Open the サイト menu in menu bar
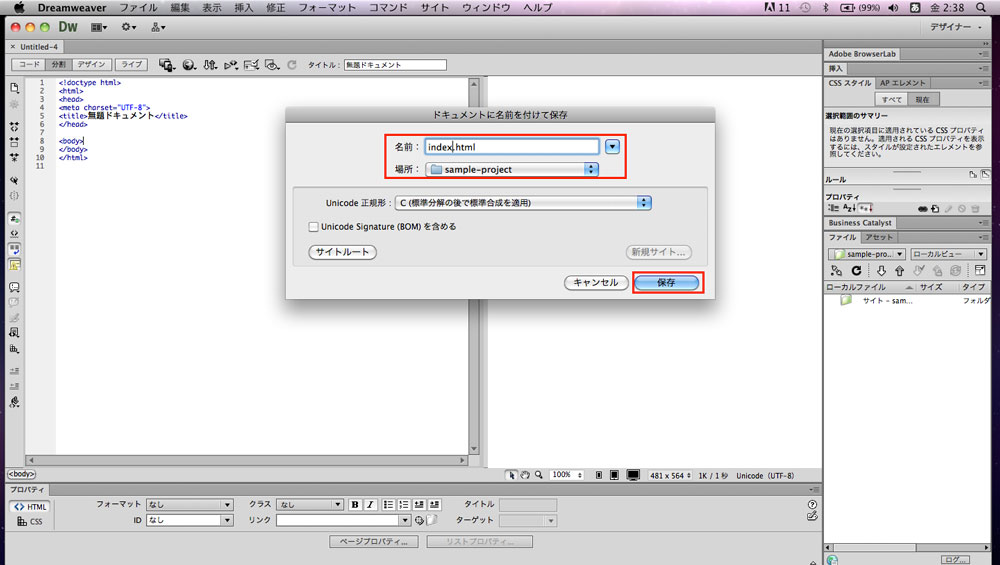Viewport: 1000px width, 565px height. point(435,8)
